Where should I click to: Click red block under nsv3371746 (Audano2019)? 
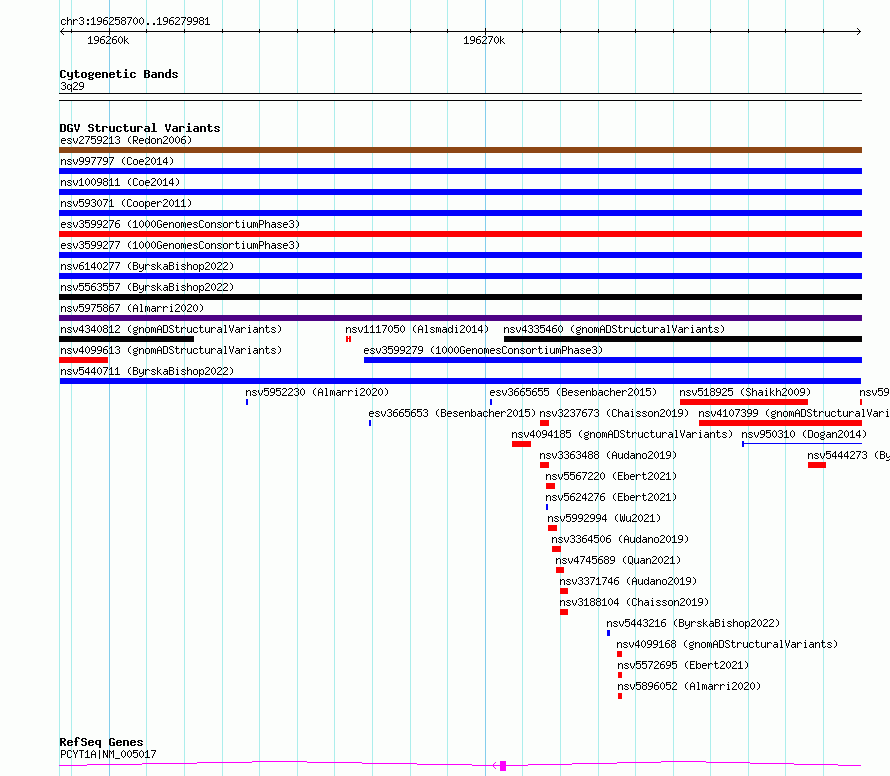[x=564, y=592]
